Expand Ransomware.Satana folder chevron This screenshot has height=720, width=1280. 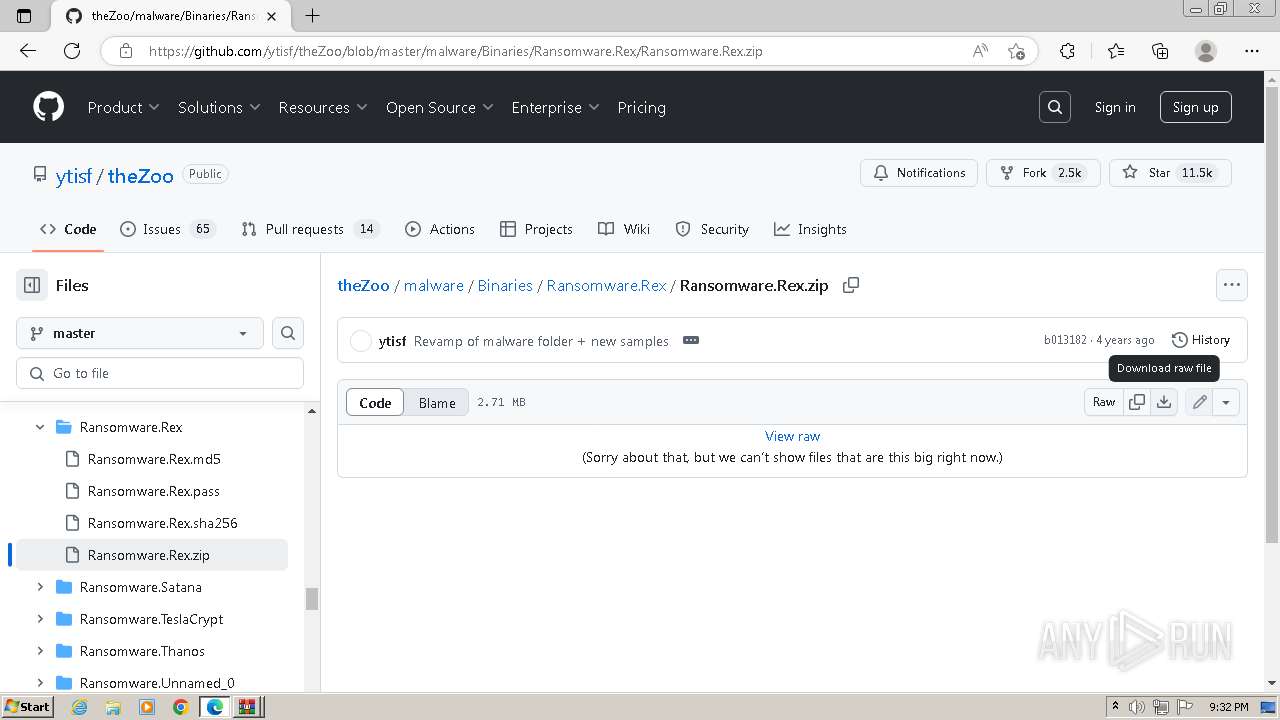[40, 587]
